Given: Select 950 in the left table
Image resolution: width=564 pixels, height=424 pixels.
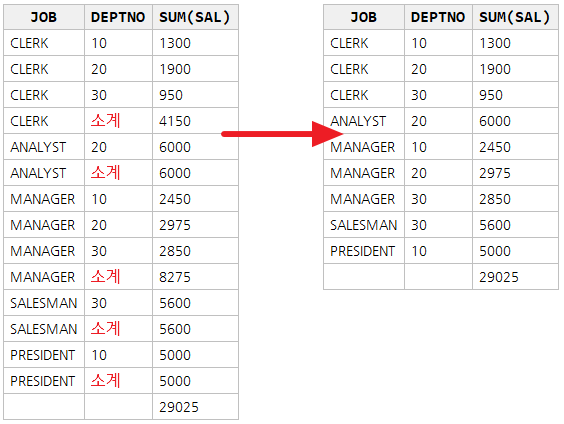Looking at the screenshot, I should tap(171, 95).
